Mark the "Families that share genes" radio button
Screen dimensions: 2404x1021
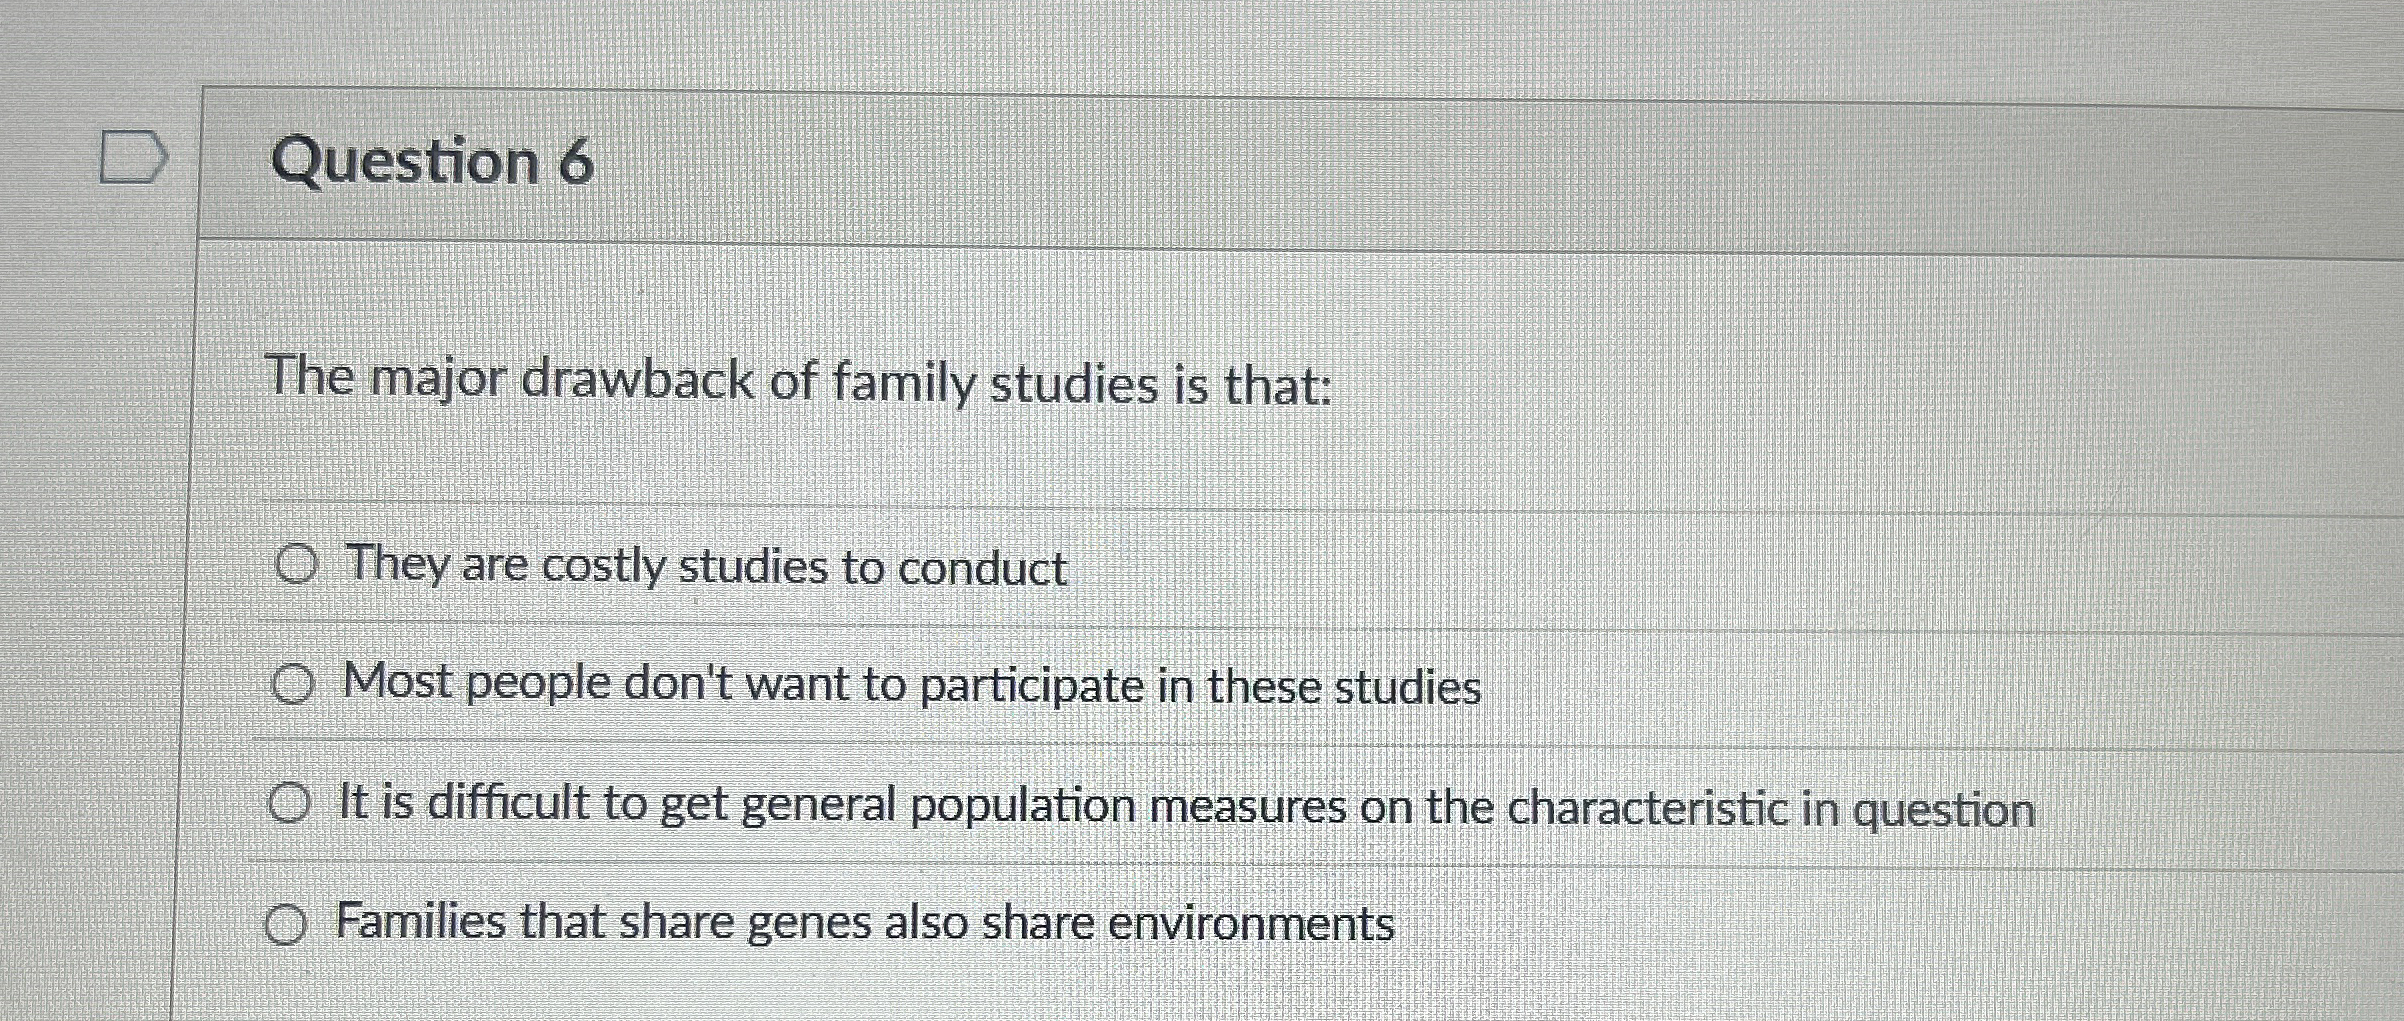(x=285, y=925)
